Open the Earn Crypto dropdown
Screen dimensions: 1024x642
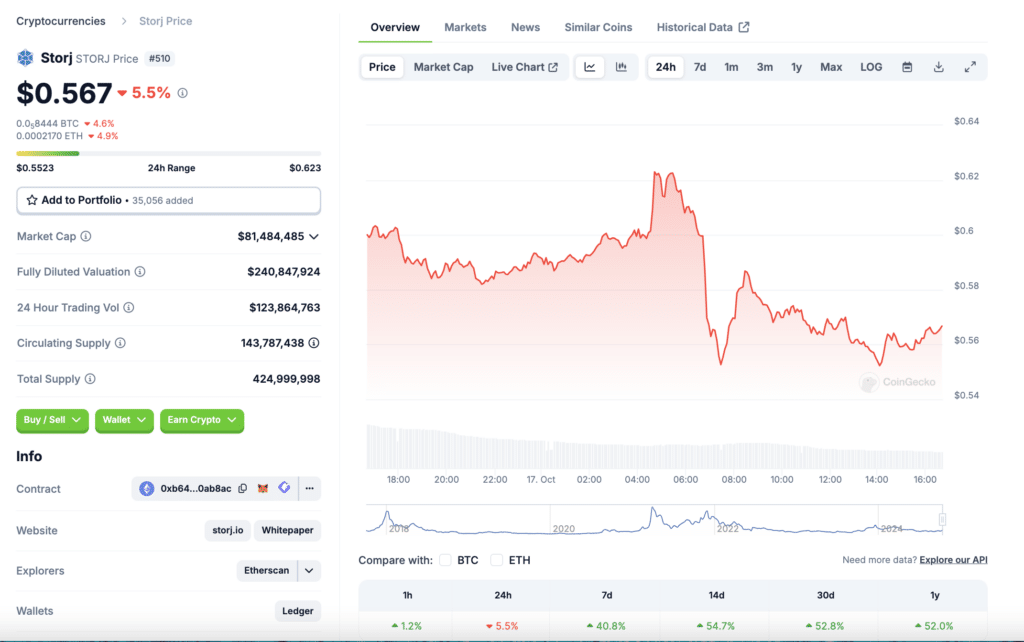point(202,420)
